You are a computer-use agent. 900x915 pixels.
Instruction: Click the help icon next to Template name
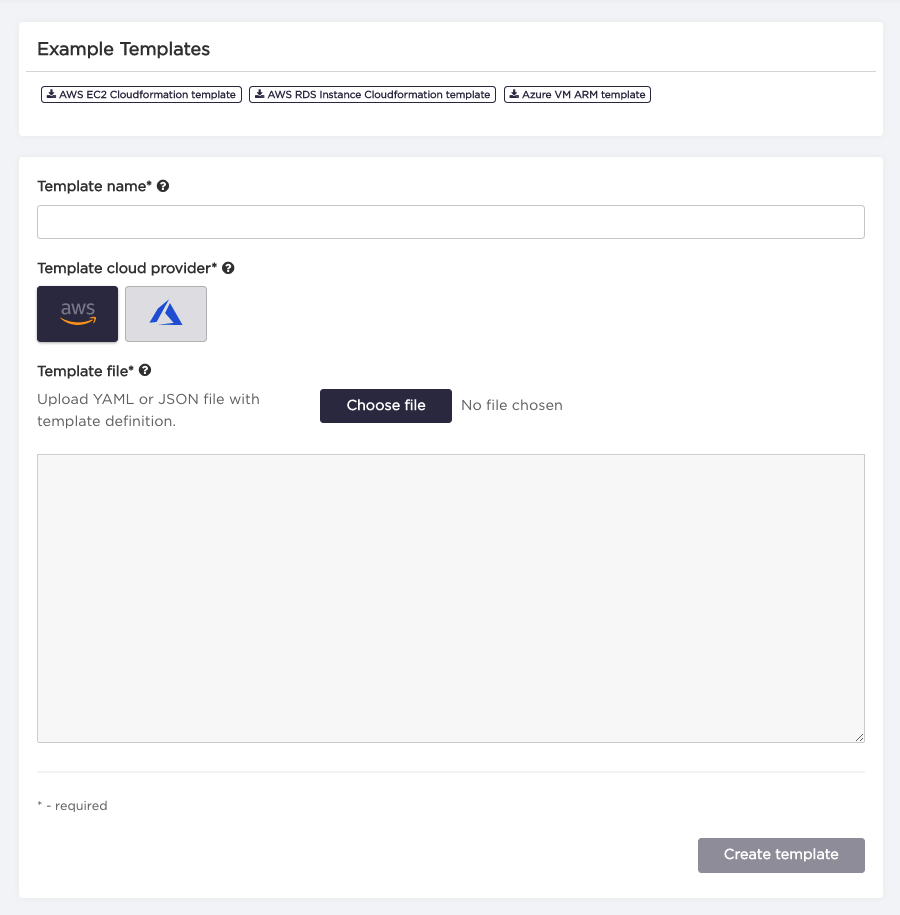click(x=163, y=186)
